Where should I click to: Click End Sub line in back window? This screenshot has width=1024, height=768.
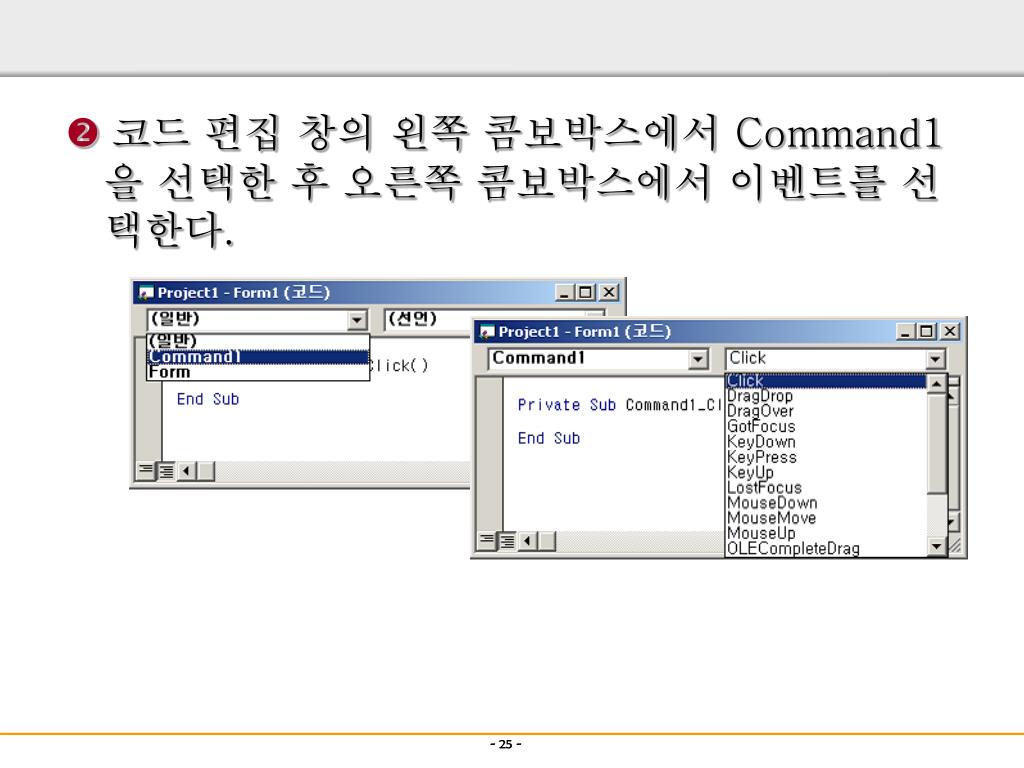[208, 399]
